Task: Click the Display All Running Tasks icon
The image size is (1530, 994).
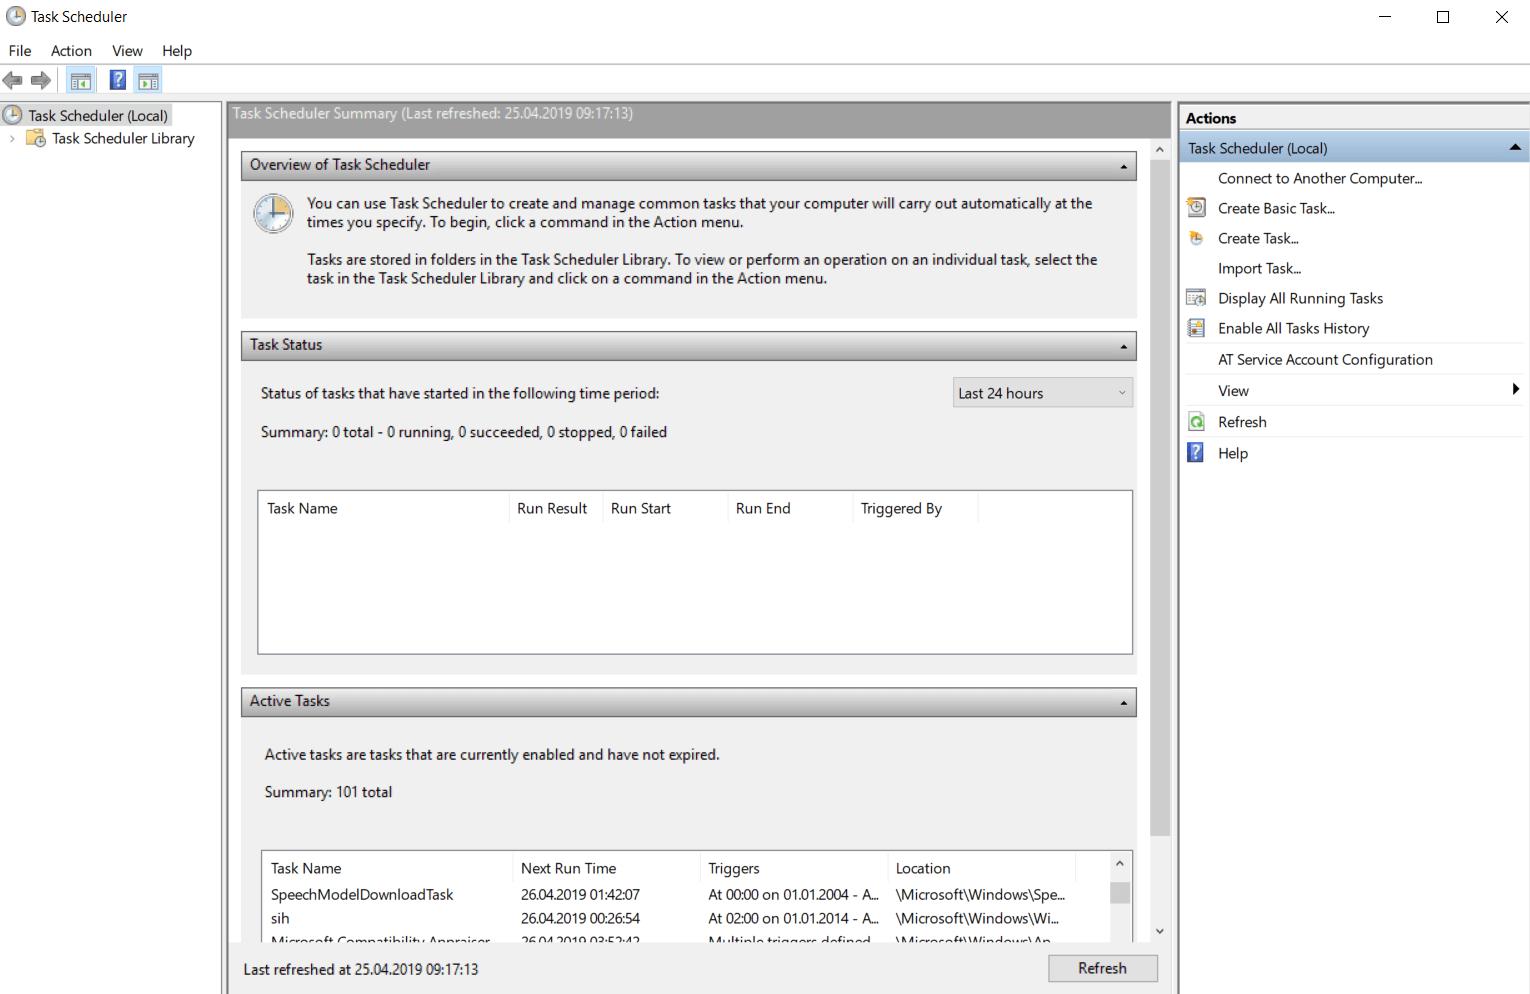Action: pyautogui.click(x=1196, y=297)
